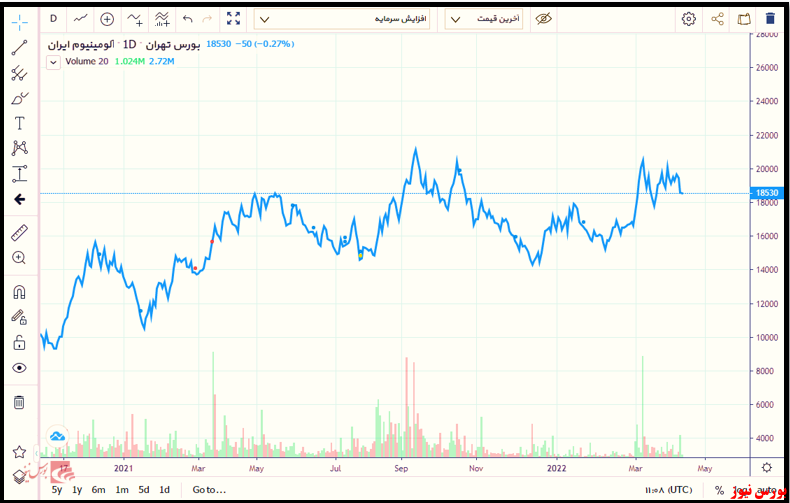Viewport: 790px width, 503px height.
Task: Select the pitchfork tool
Action: tap(19, 73)
